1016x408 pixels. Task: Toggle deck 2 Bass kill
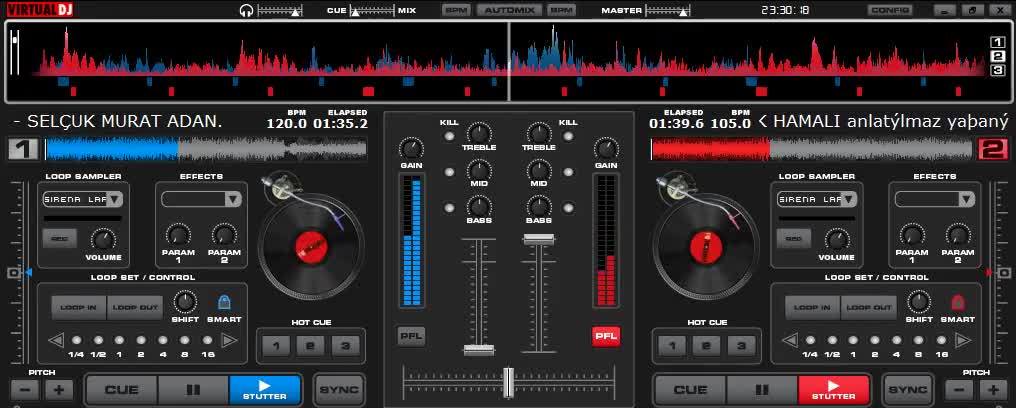click(568, 208)
